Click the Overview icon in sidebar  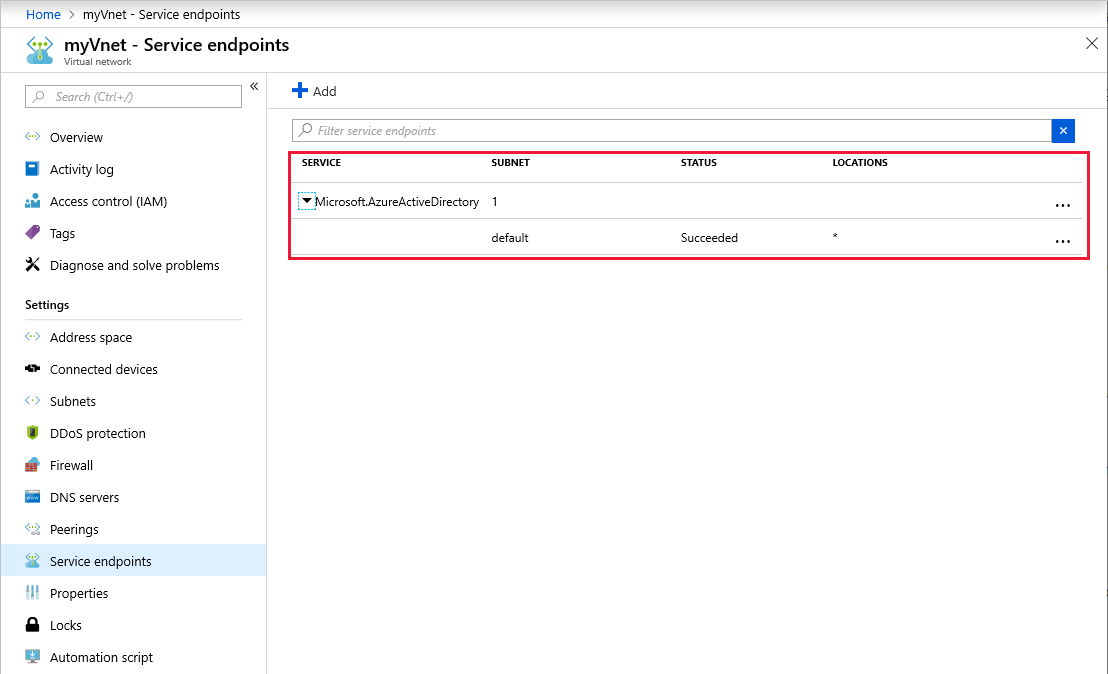point(32,137)
